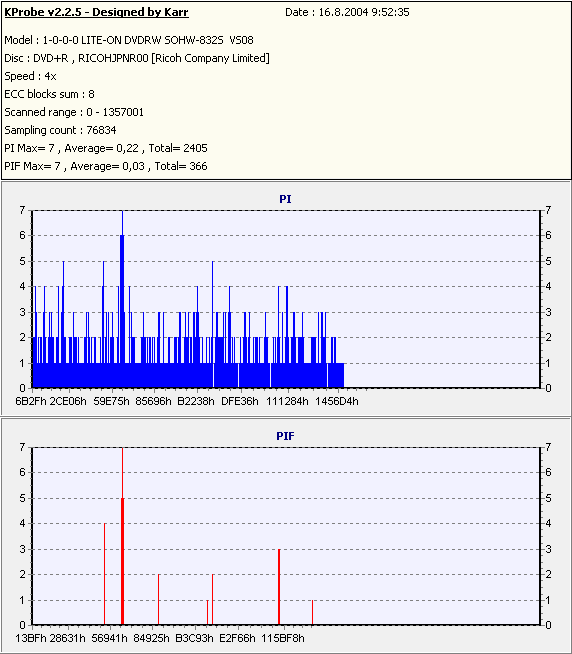Click the '115BF8h' label on PIF chart axis
This screenshot has height=654, width=572.
point(283,638)
